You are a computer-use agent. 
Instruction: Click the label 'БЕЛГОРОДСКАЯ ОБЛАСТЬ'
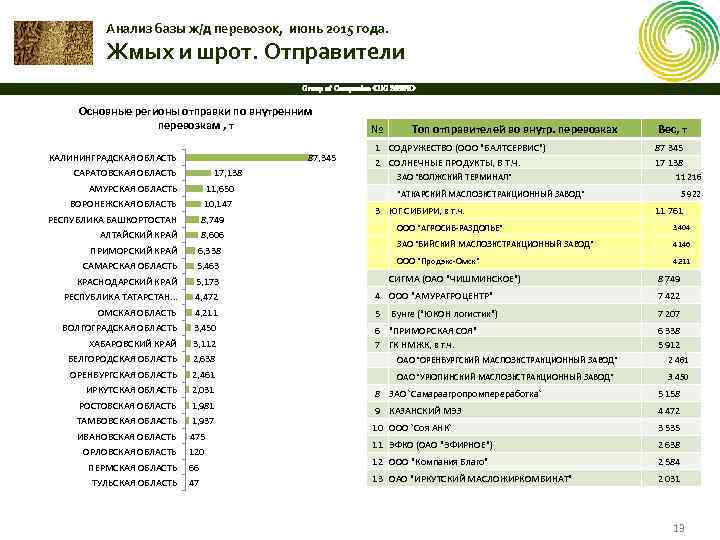123,359
